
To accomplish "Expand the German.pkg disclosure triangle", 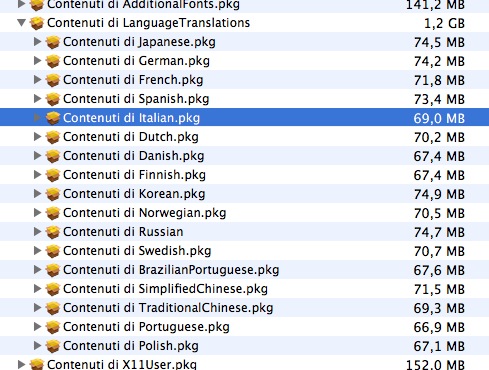I will point(38,61).
